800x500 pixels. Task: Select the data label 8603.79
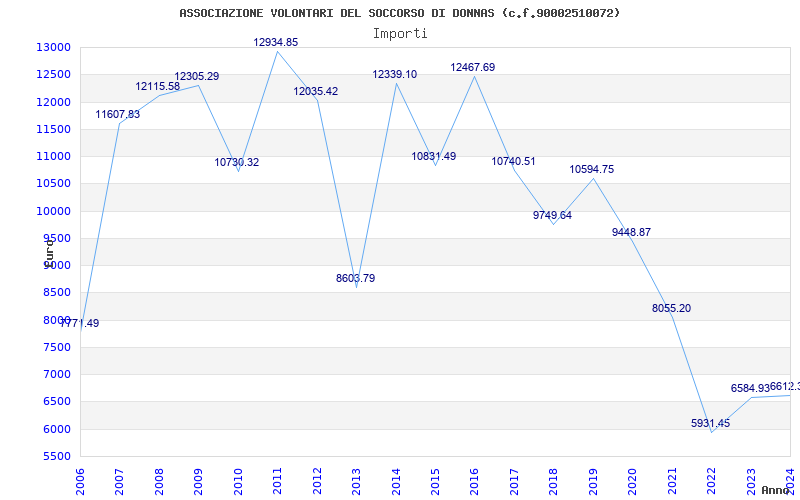point(356,279)
